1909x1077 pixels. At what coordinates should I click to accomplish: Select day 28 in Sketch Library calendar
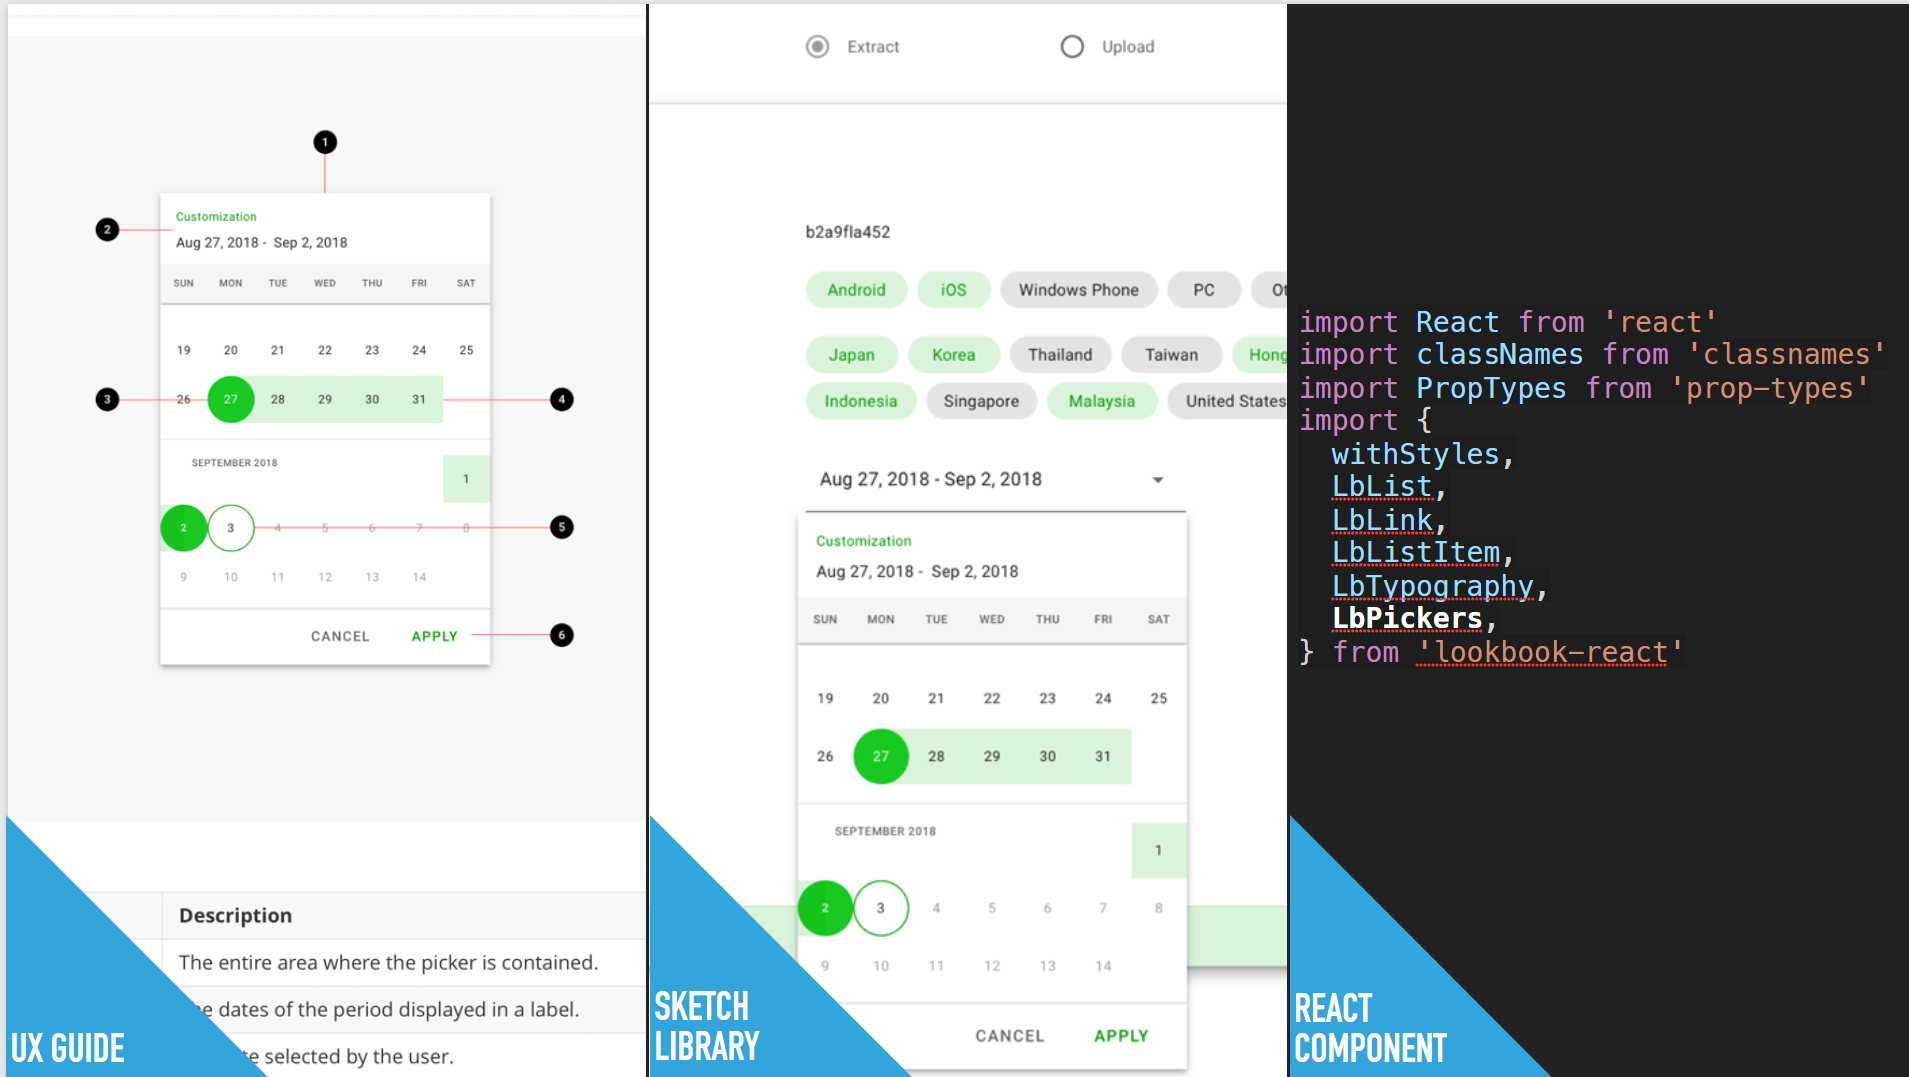936,756
